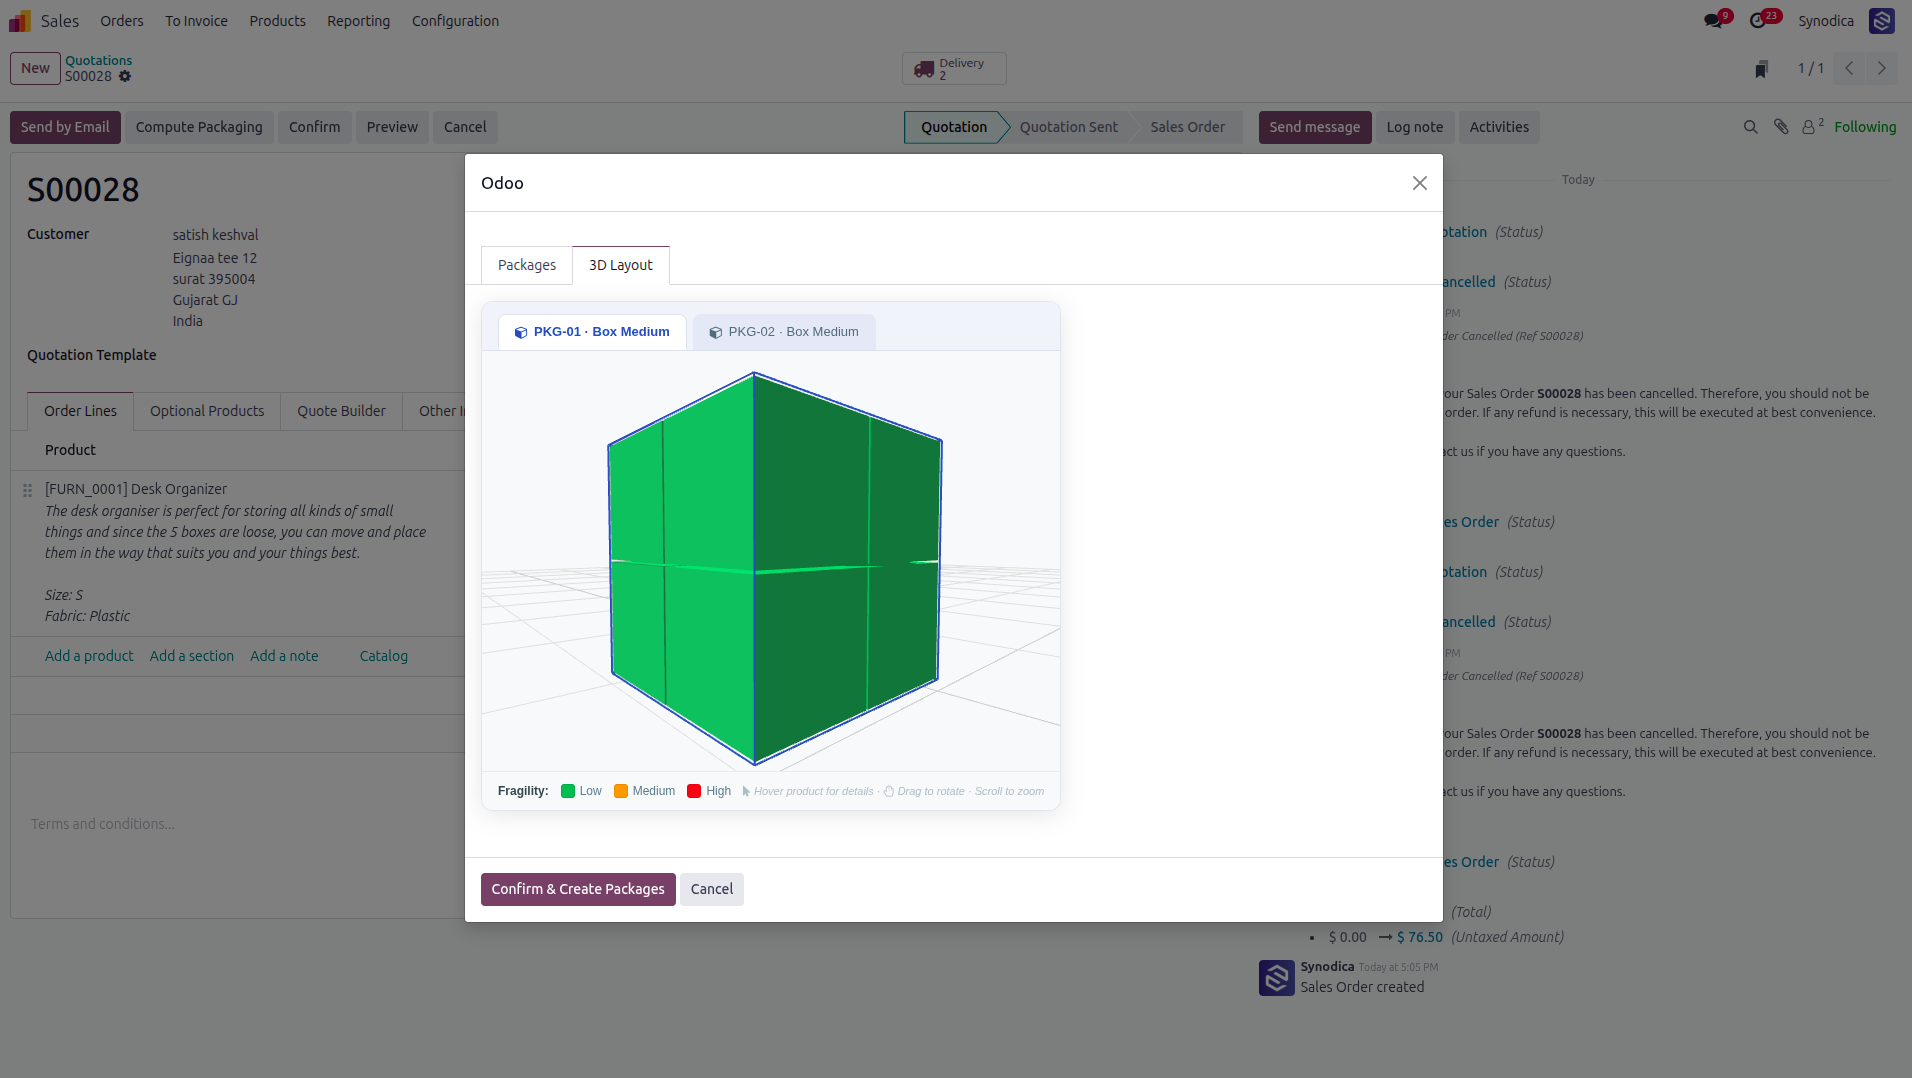Click Add a section link
The height and width of the screenshot is (1078, 1912).
tap(192, 656)
